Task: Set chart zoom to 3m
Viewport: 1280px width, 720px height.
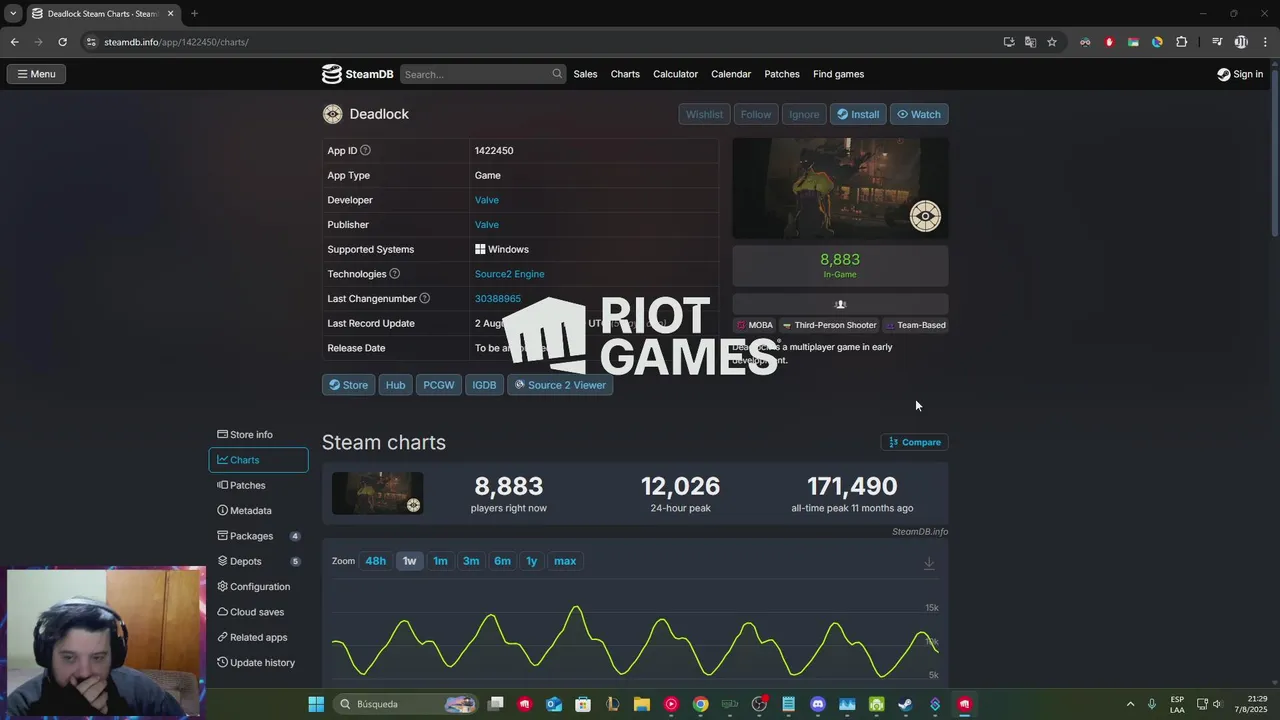Action: click(x=471, y=561)
